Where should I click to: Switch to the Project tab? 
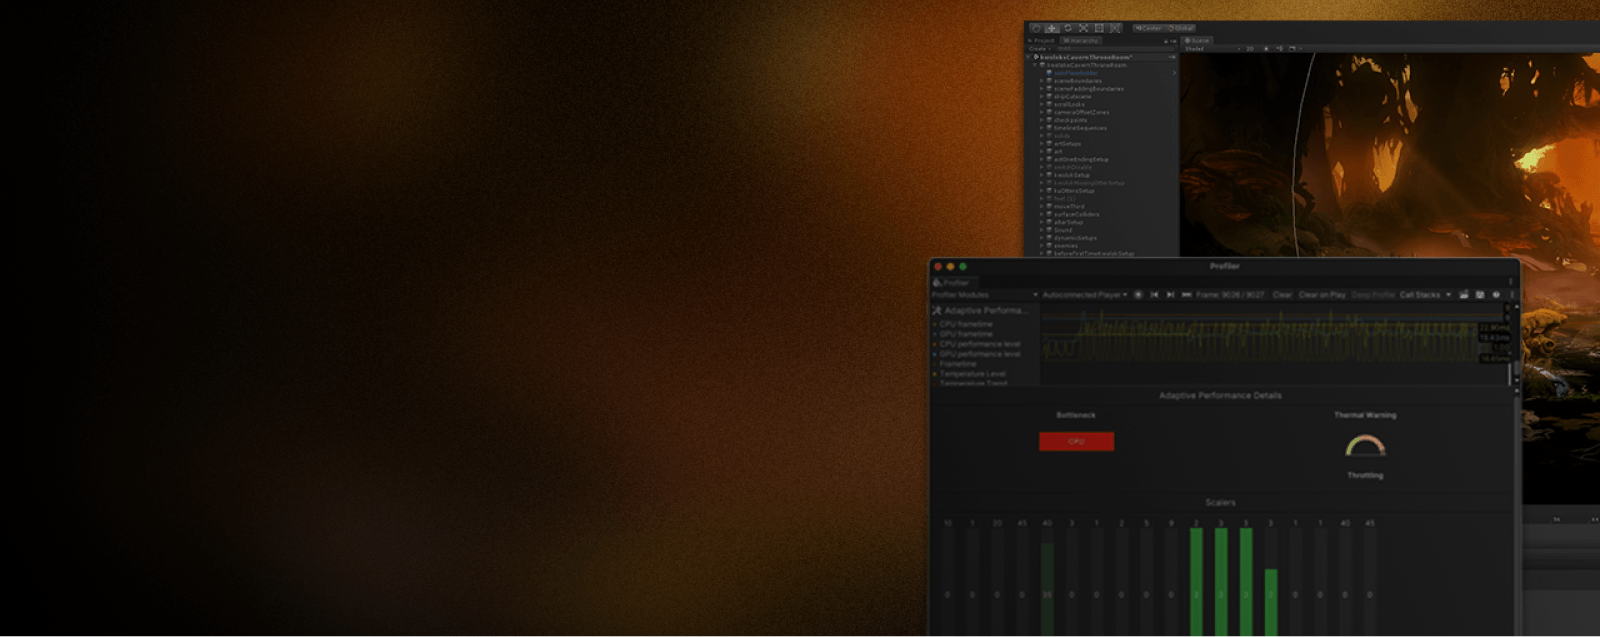(1042, 41)
